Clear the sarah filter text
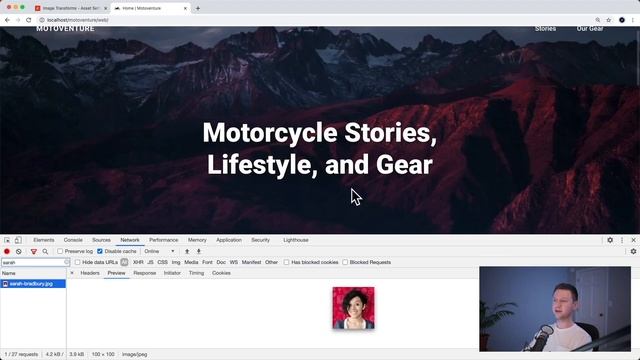The image size is (640, 360). pos(67,262)
